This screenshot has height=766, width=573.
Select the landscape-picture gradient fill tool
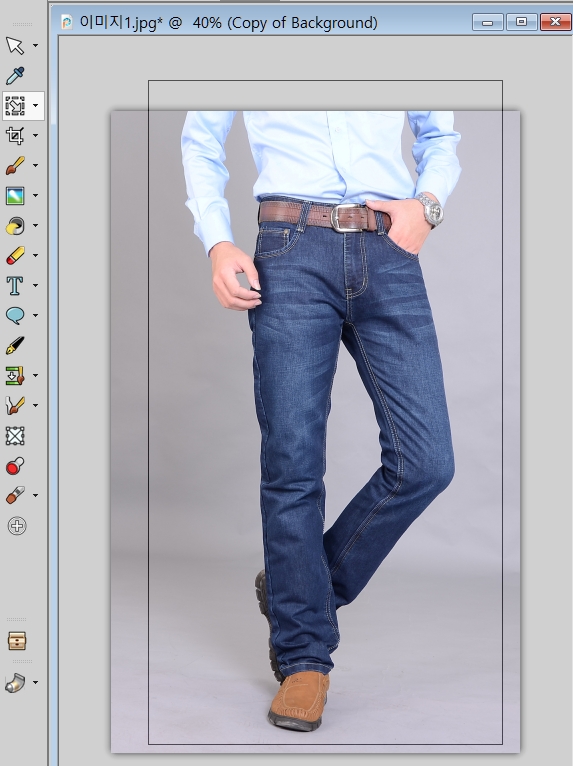tap(15, 195)
